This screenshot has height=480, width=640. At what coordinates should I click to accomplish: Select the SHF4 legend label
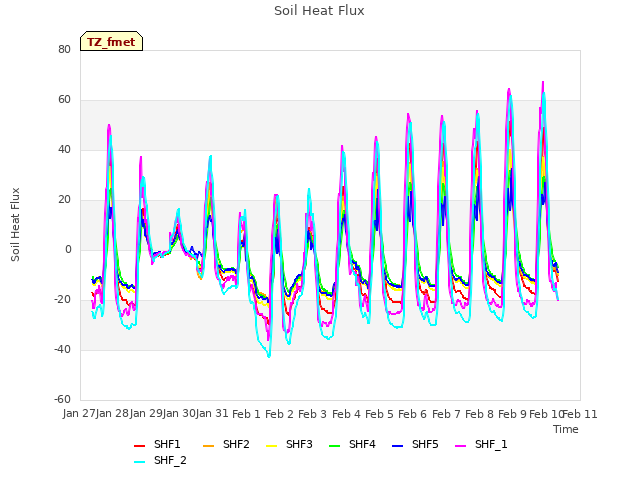(x=362, y=444)
